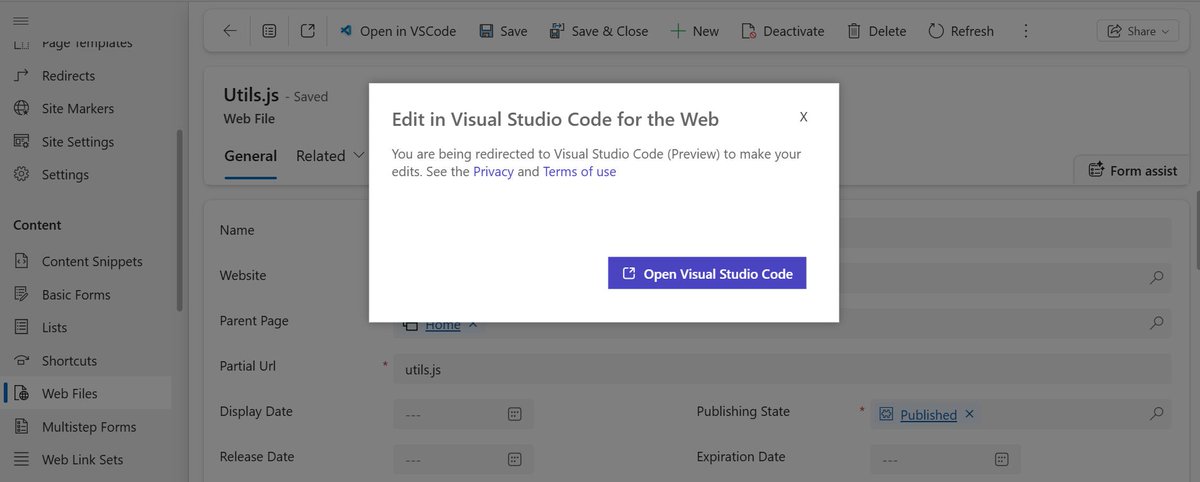Deactivate this web file
This screenshot has width=1200, height=482.
point(782,31)
